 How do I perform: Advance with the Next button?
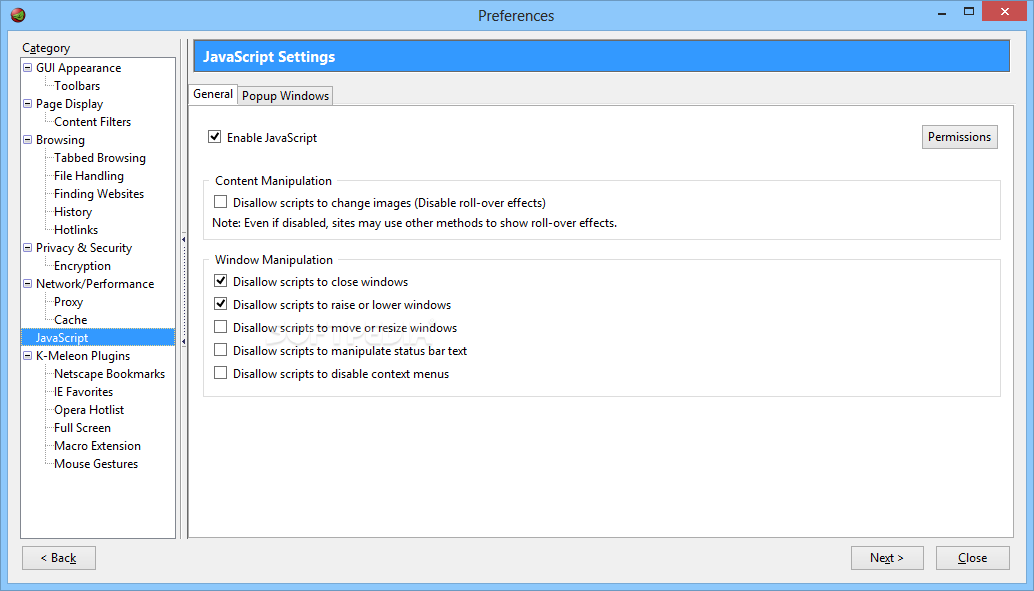(887, 558)
